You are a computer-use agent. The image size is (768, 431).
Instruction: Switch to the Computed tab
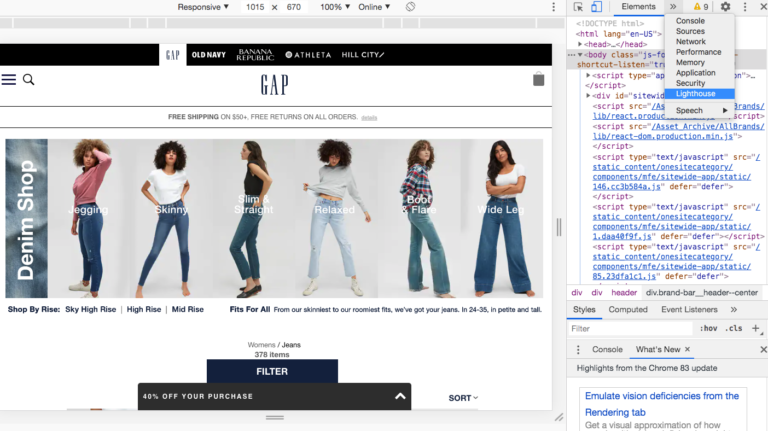[628, 310]
